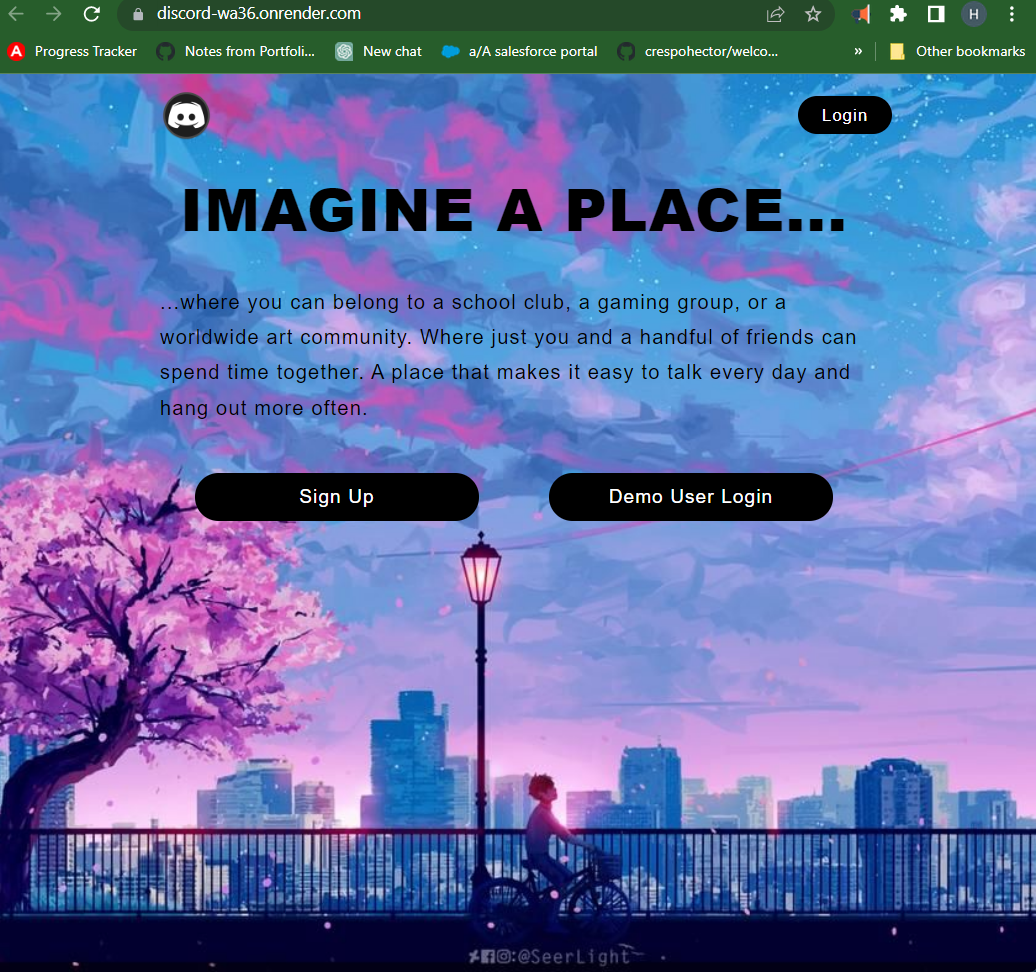Click the Demo User Login button
1036x972 pixels.
click(x=690, y=496)
